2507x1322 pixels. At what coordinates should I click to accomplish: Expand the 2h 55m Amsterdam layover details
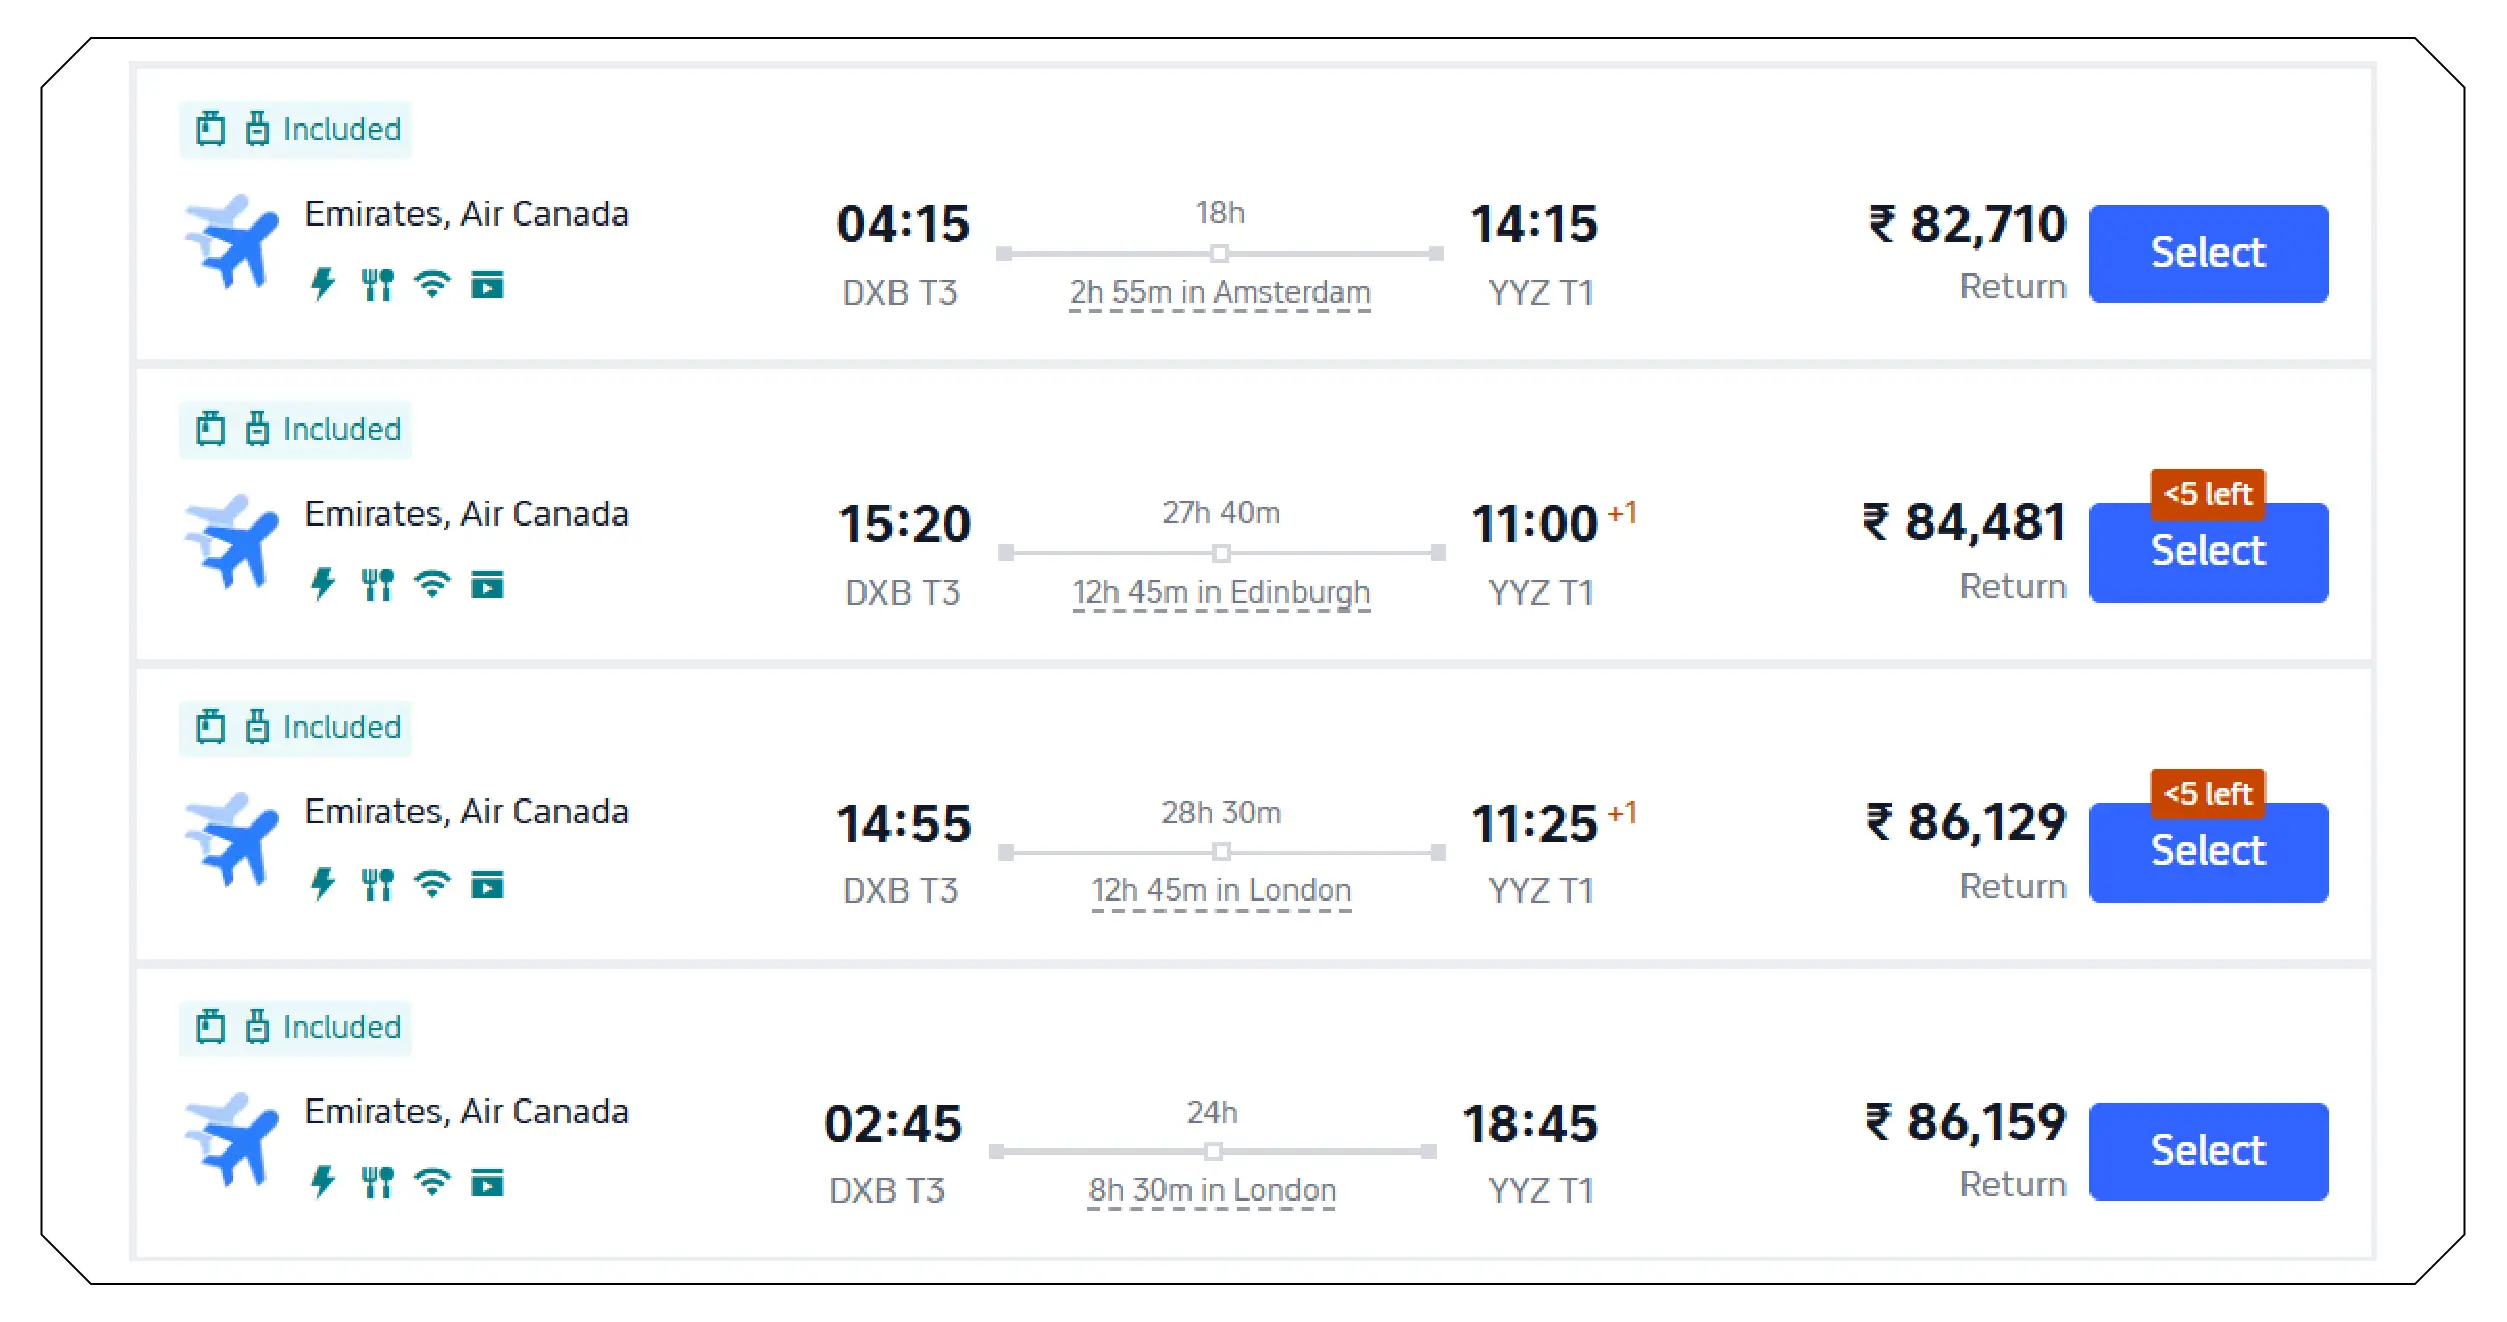(1220, 292)
